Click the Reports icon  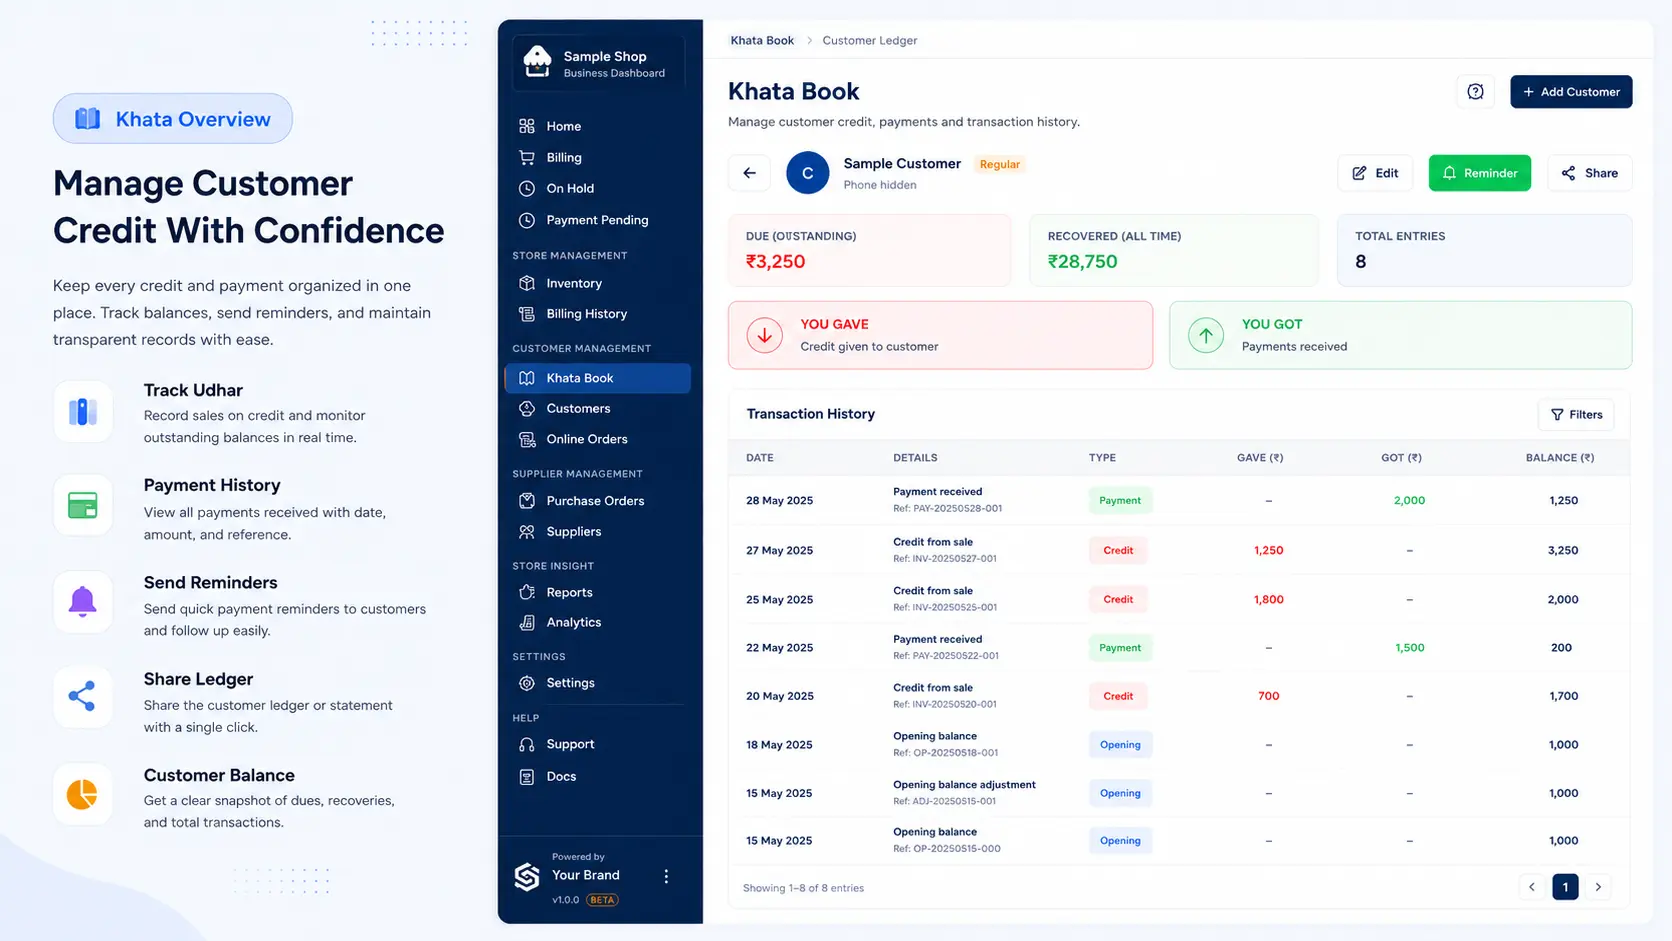(x=527, y=592)
